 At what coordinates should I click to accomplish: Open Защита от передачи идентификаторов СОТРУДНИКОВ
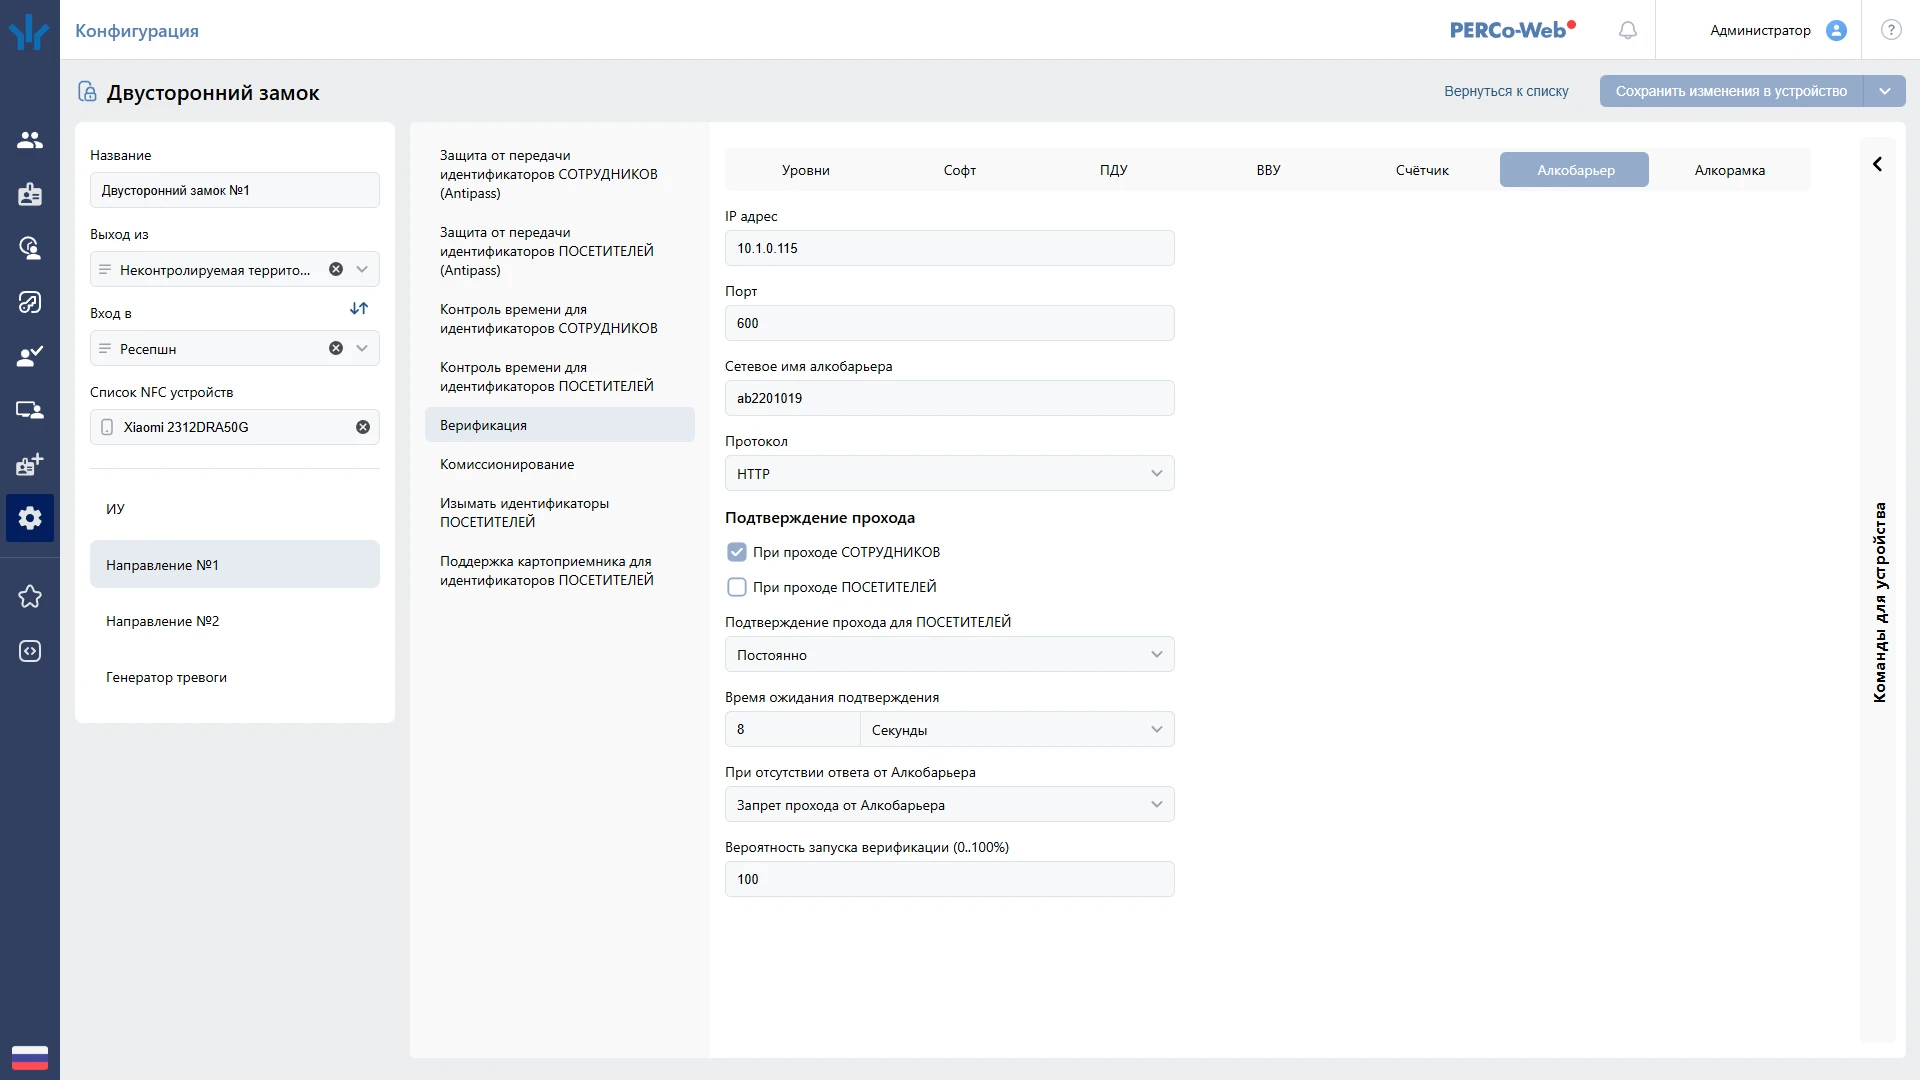[560, 174]
